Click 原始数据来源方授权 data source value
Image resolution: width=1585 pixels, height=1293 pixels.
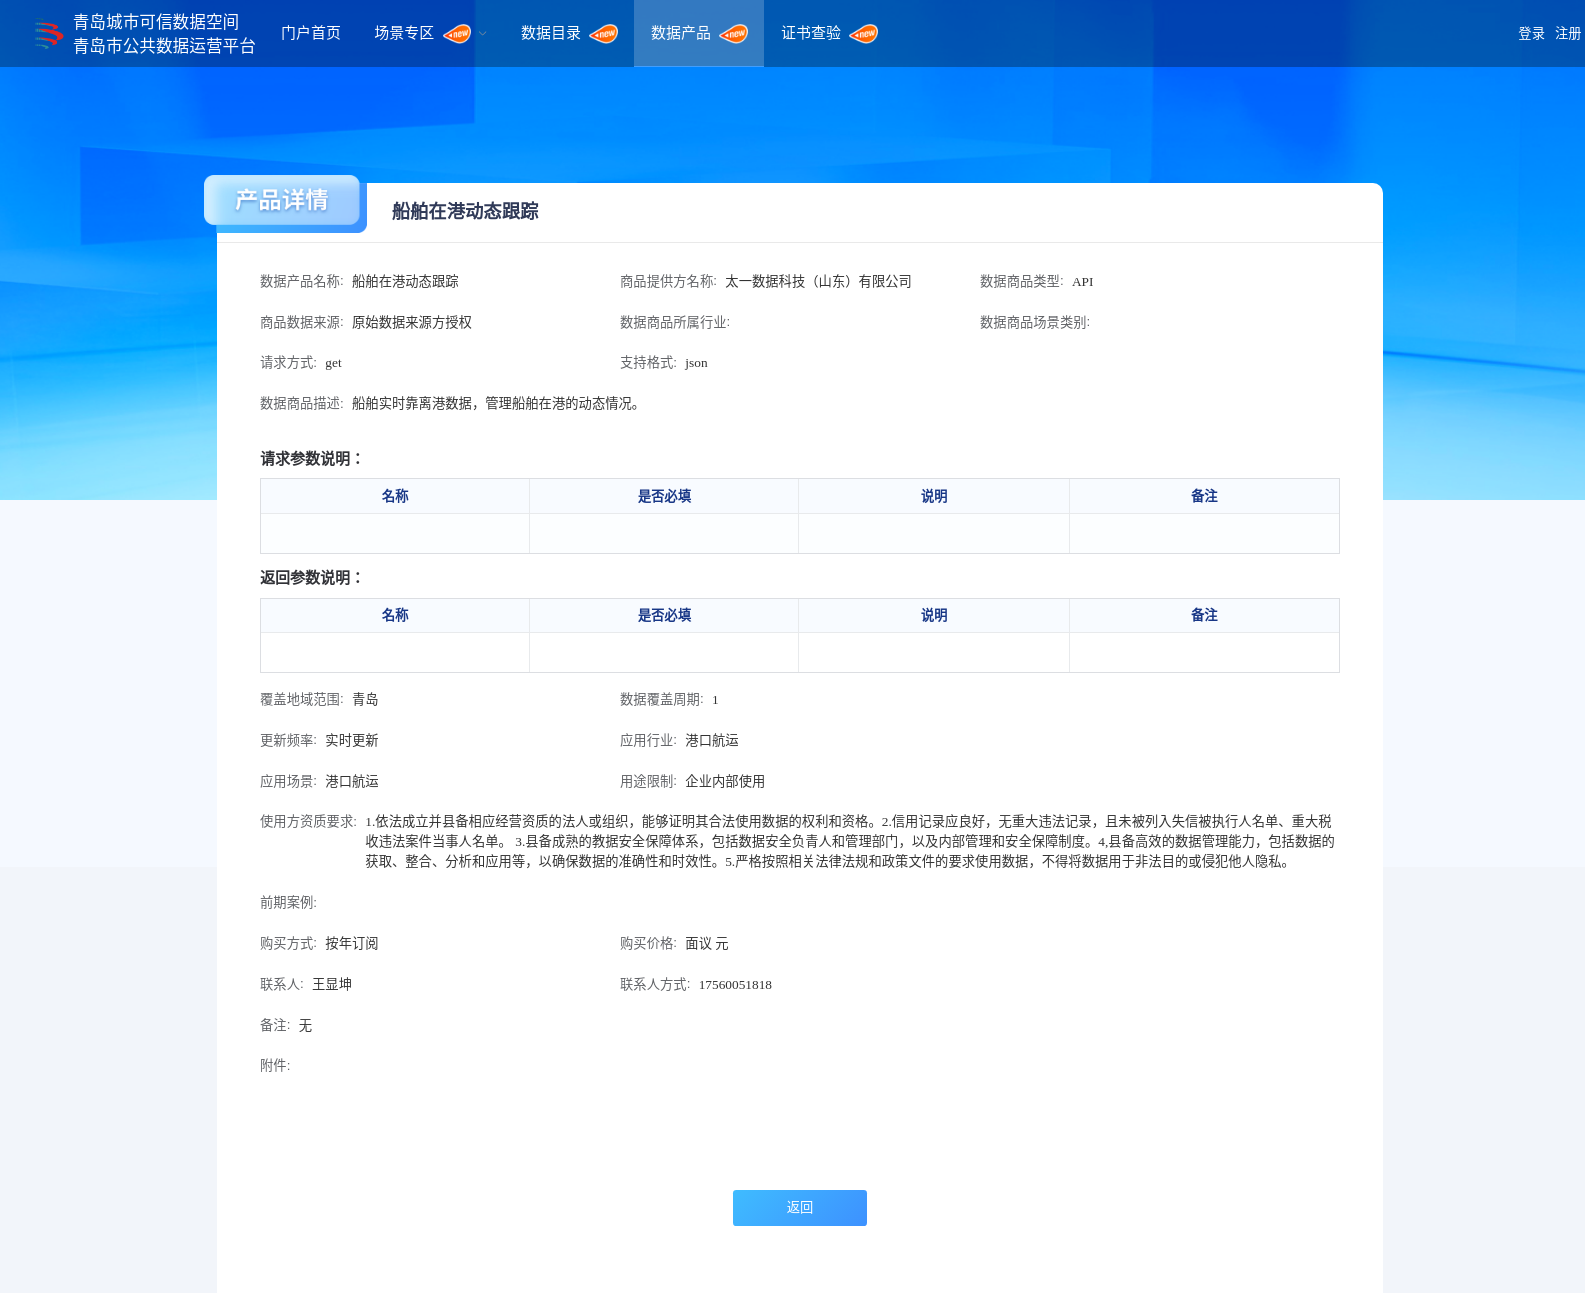[412, 323]
